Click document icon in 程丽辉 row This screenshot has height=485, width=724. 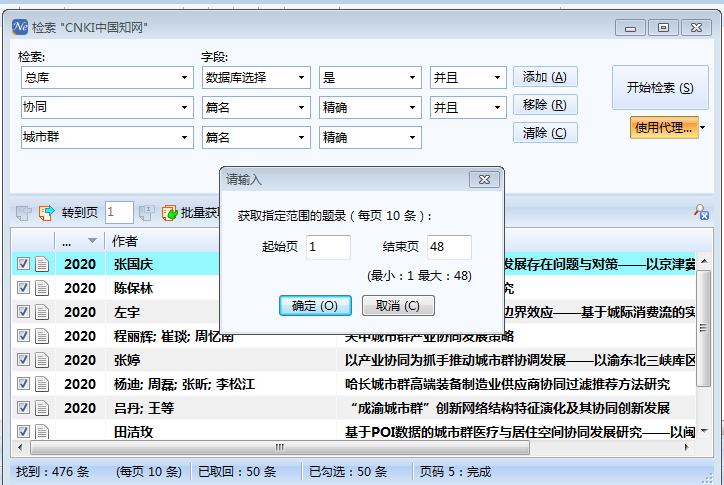(x=42, y=336)
